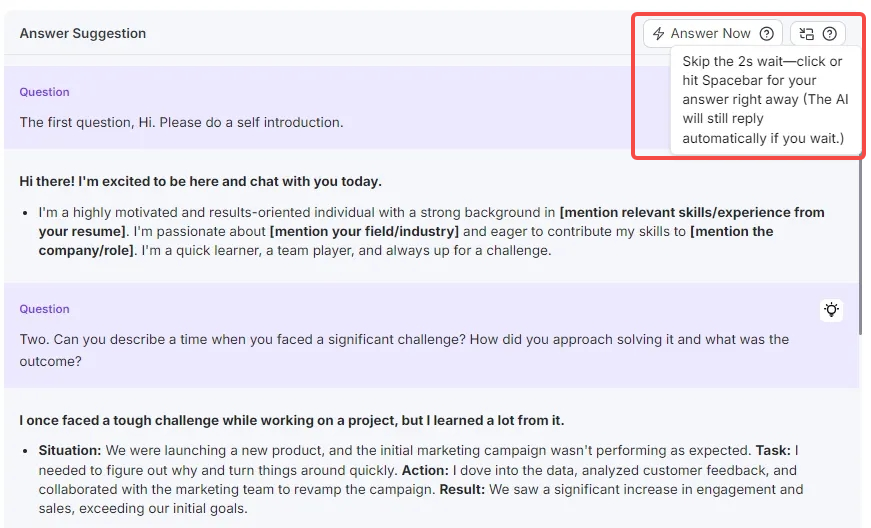Select the self introduction question text

point(181,122)
